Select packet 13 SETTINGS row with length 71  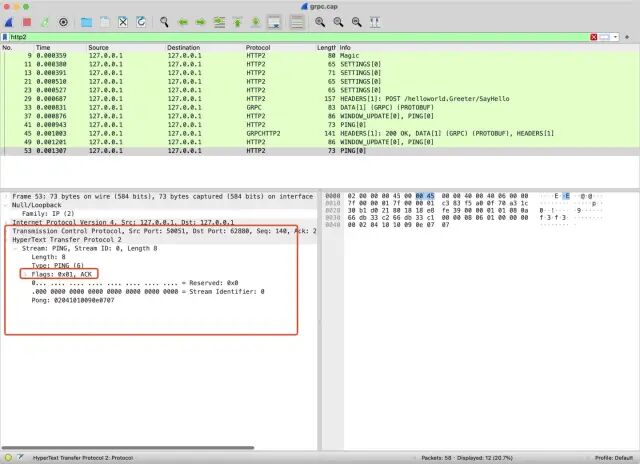(x=320, y=73)
